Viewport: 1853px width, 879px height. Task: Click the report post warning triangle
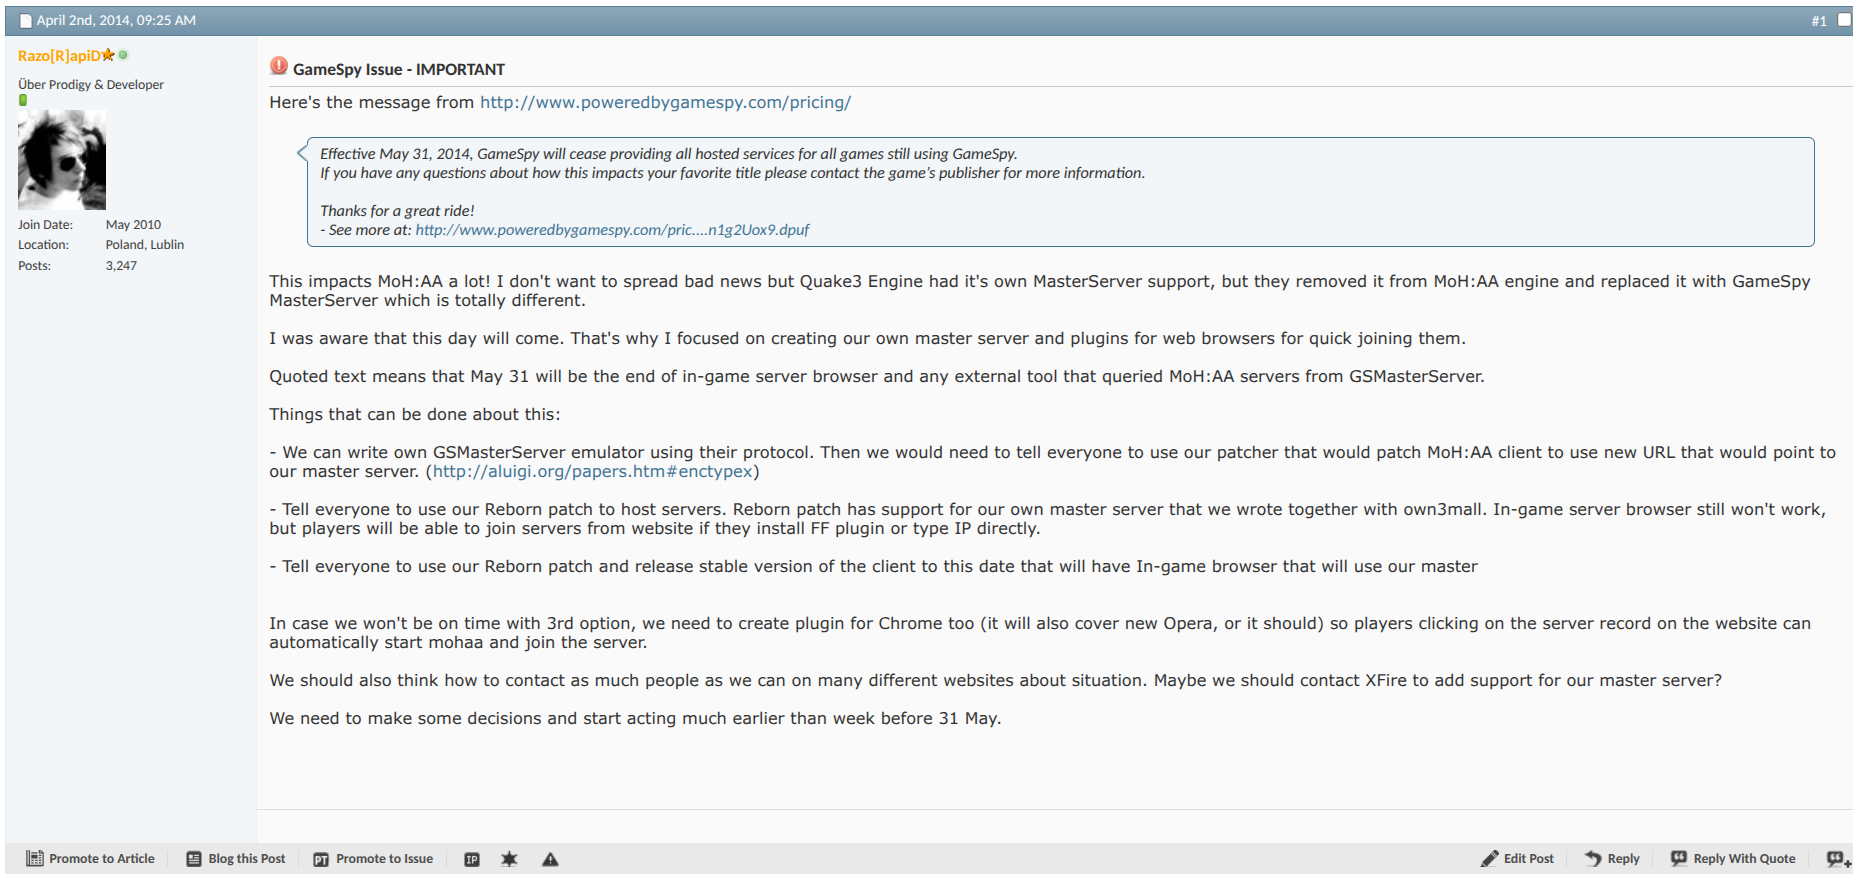pos(550,859)
